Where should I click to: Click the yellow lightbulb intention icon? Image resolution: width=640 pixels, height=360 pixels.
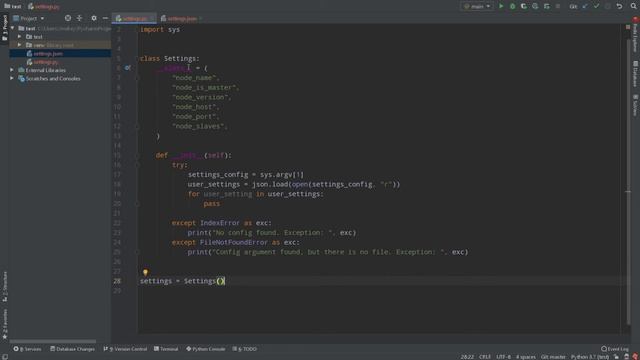click(x=145, y=272)
